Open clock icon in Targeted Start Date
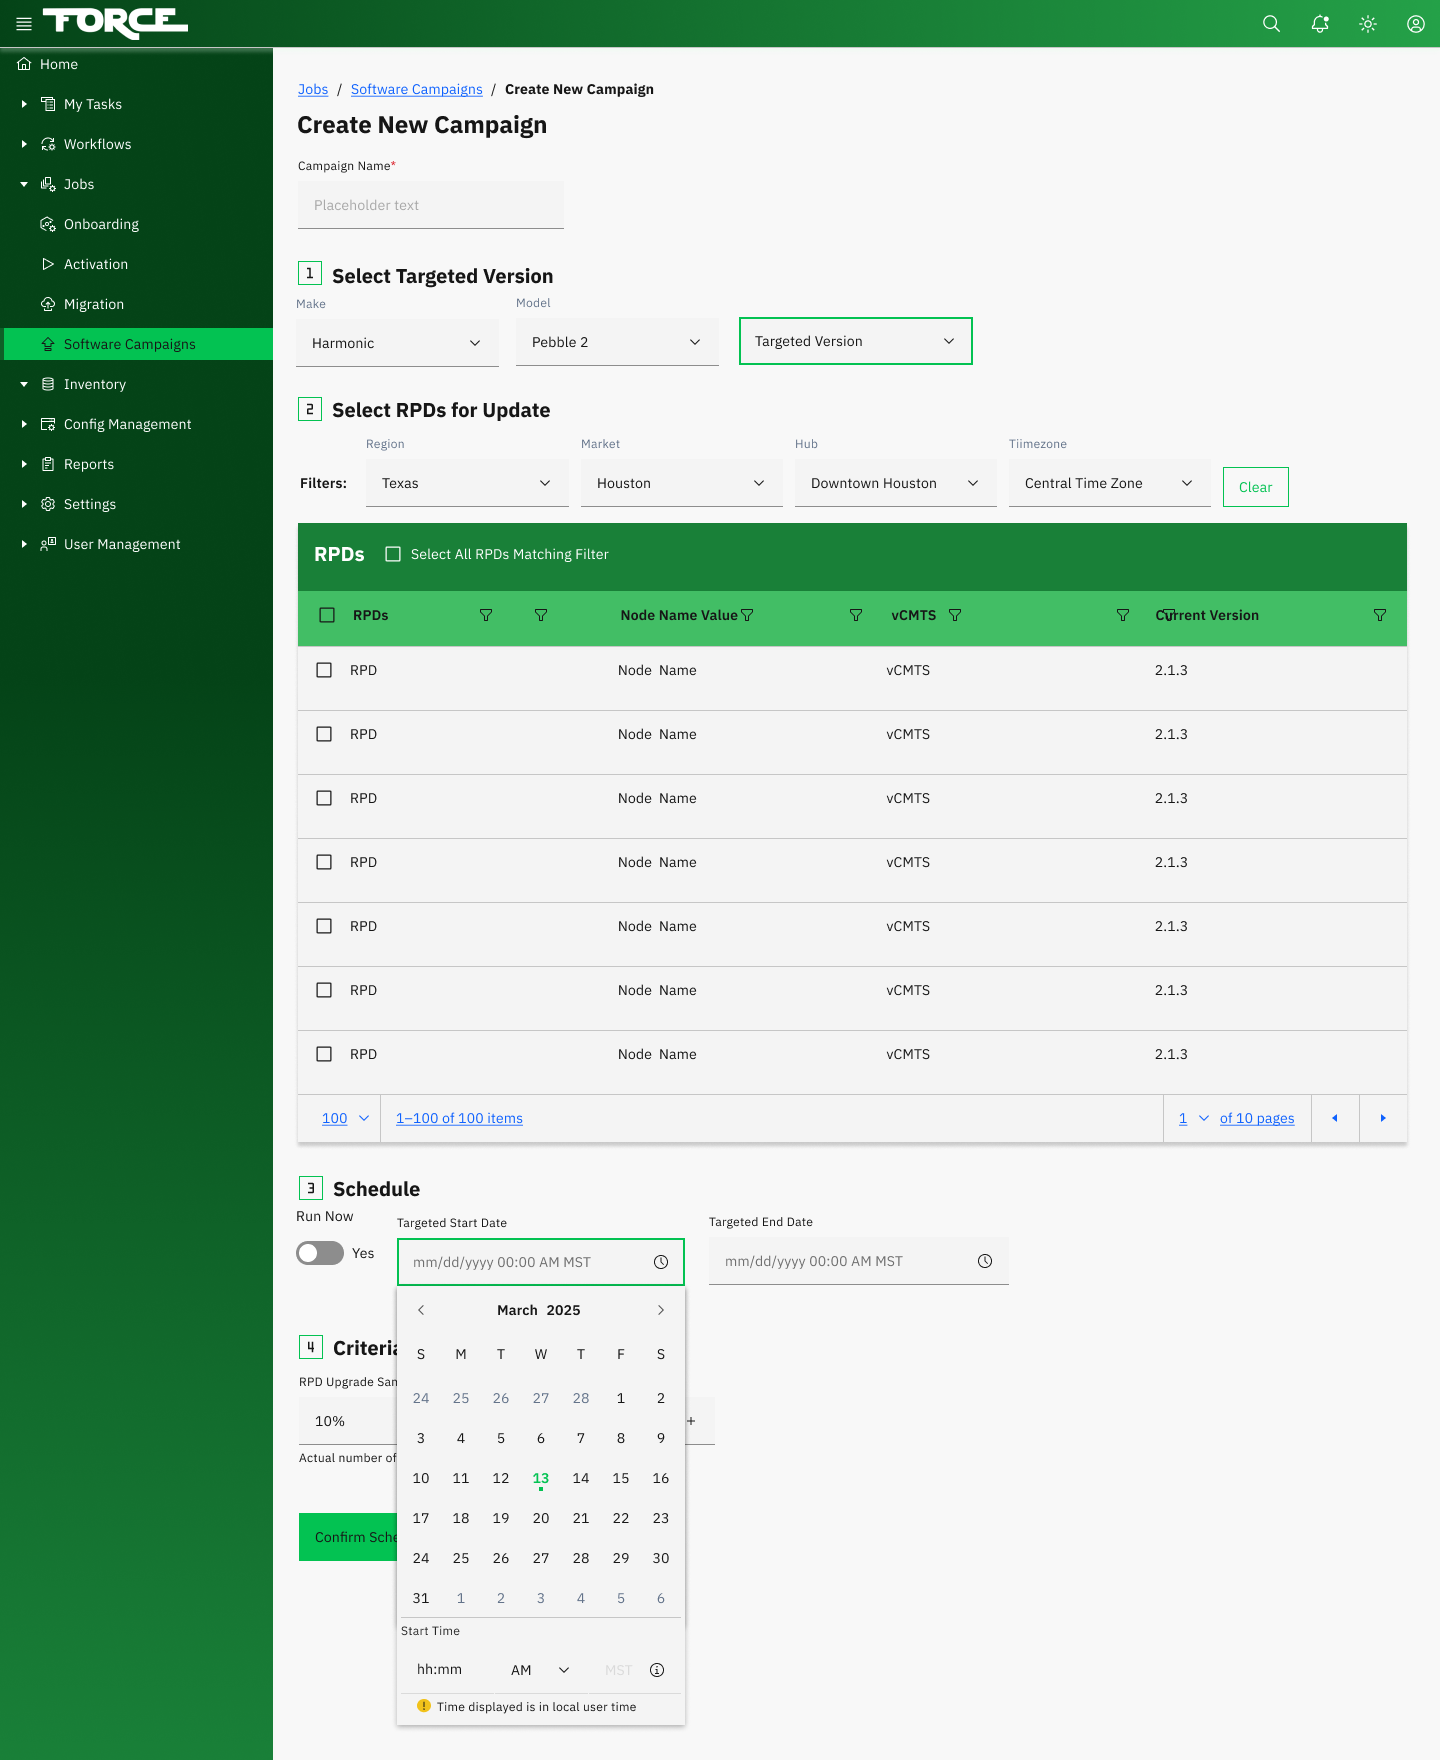This screenshot has height=1760, width=1440. (x=661, y=1262)
